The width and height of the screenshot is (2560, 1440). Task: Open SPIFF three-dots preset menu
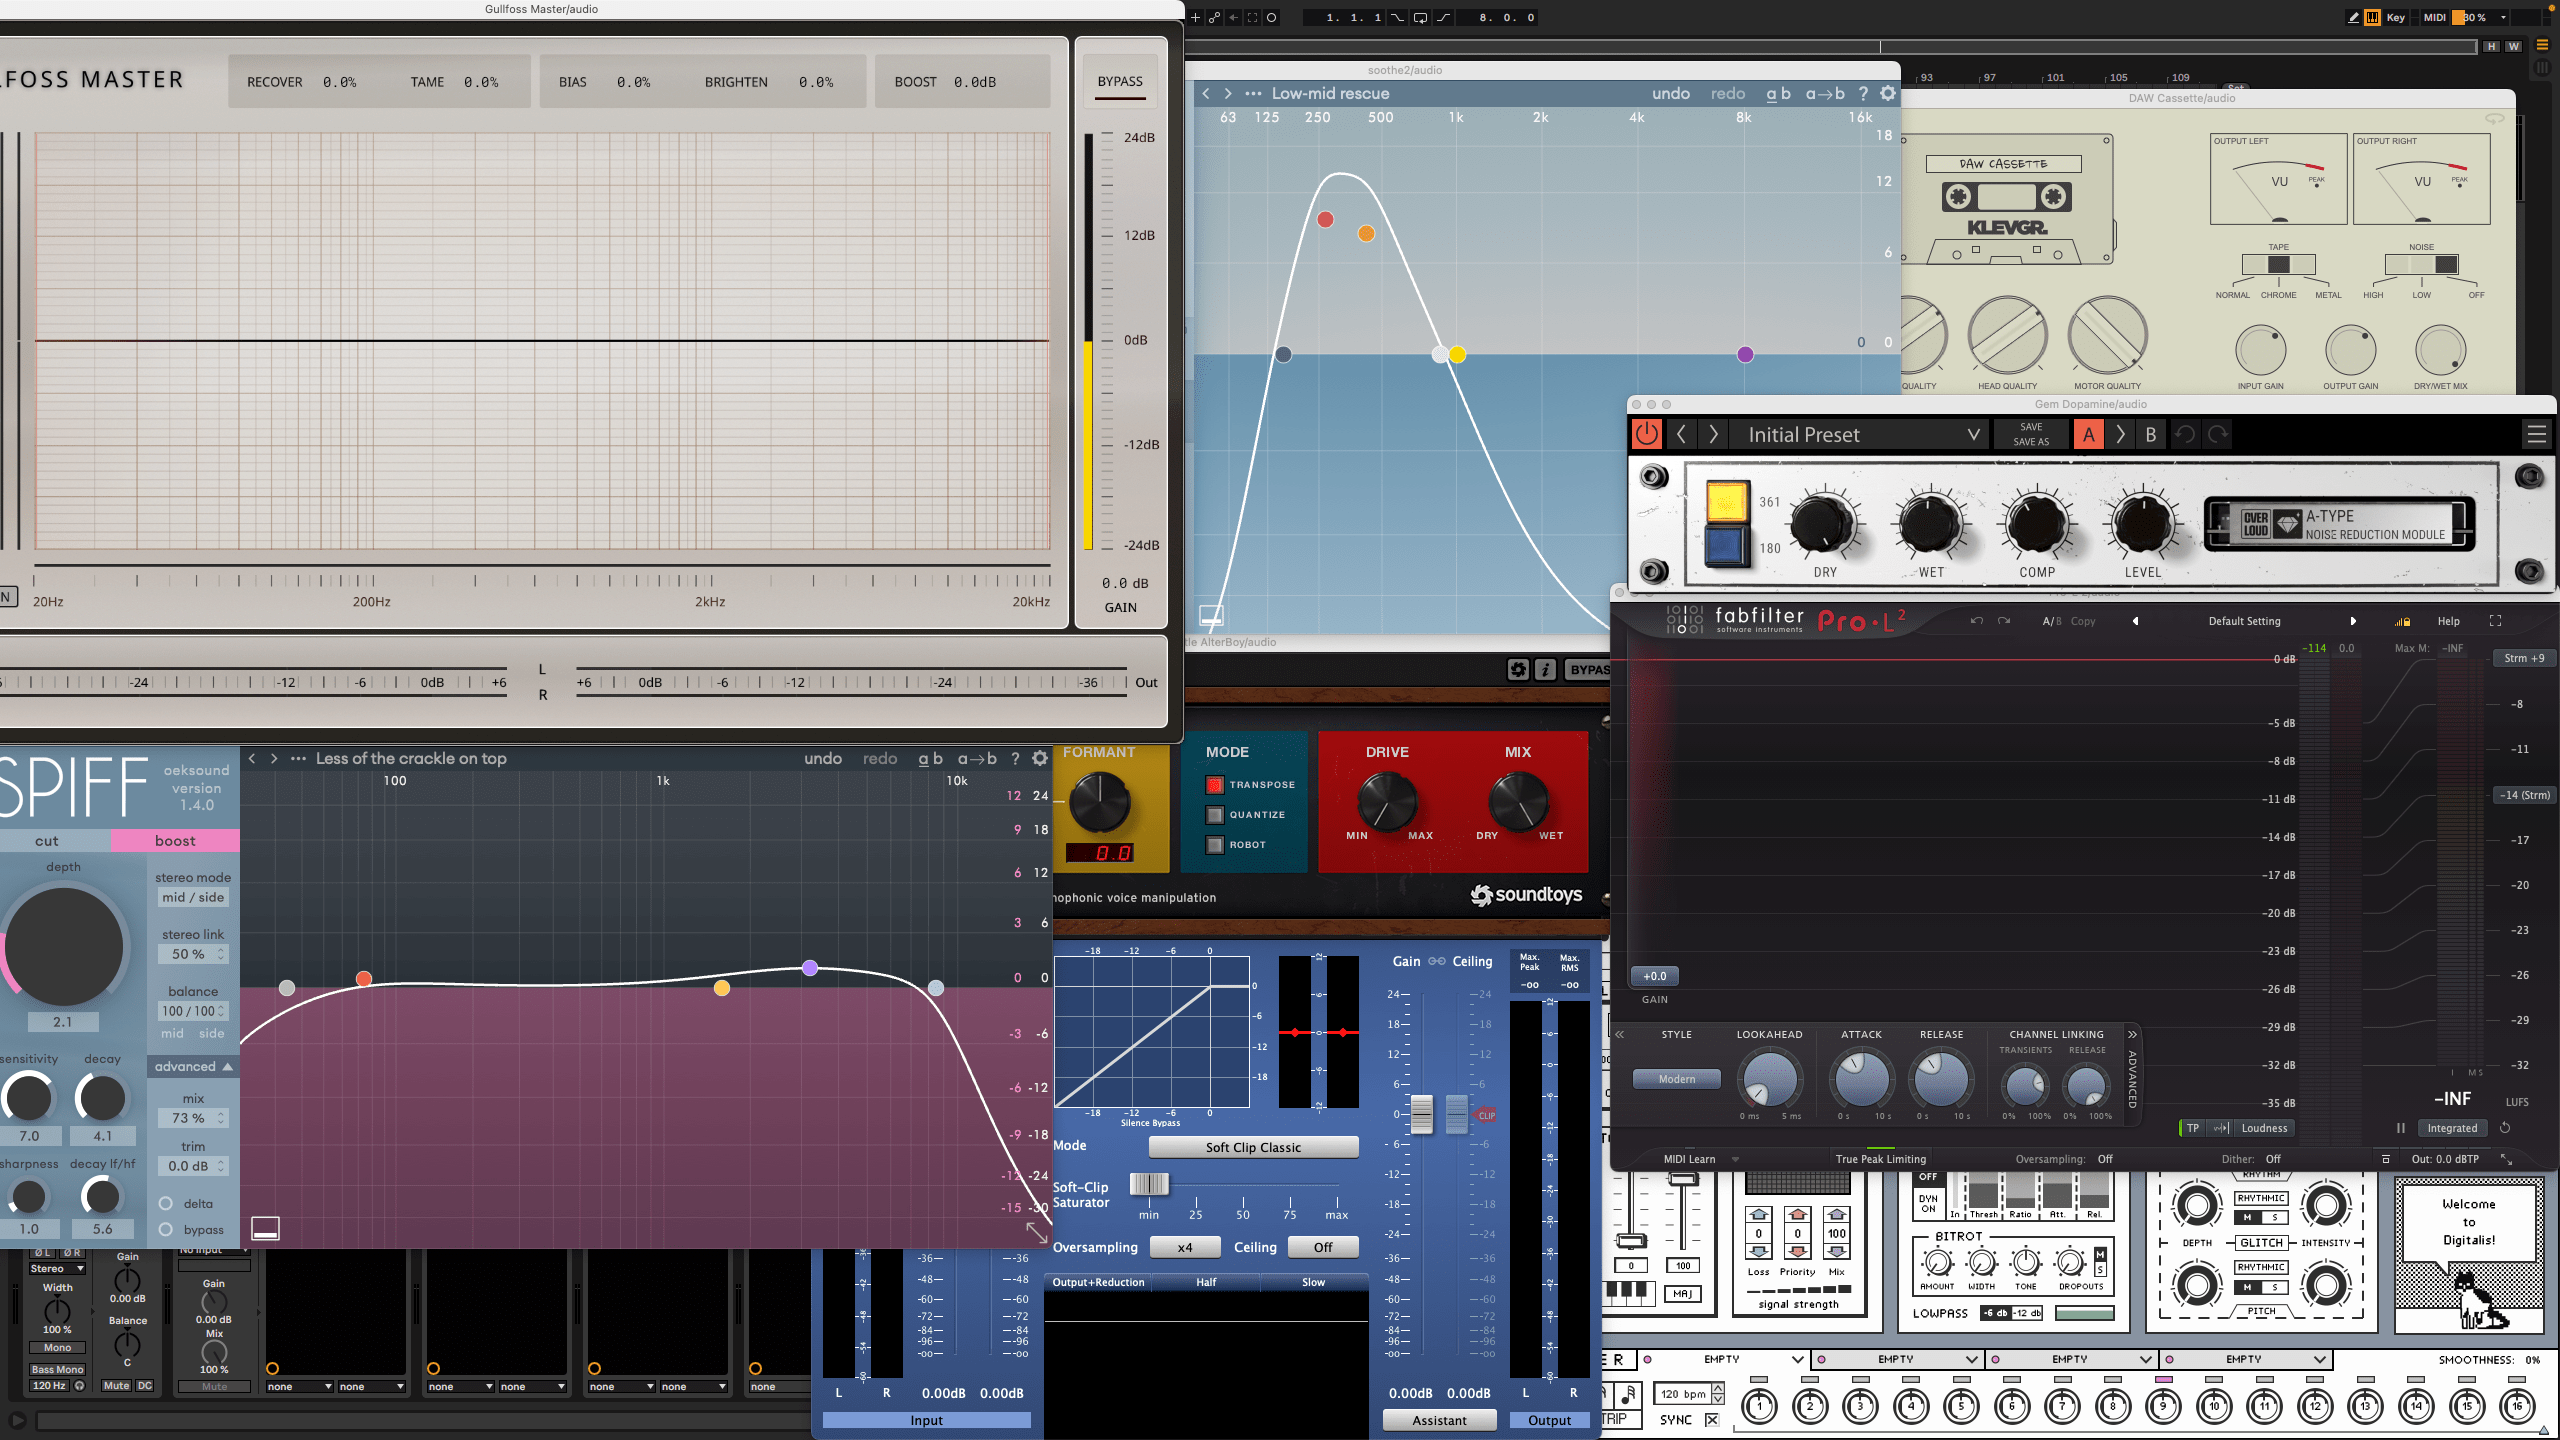click(x=298, y=758)
